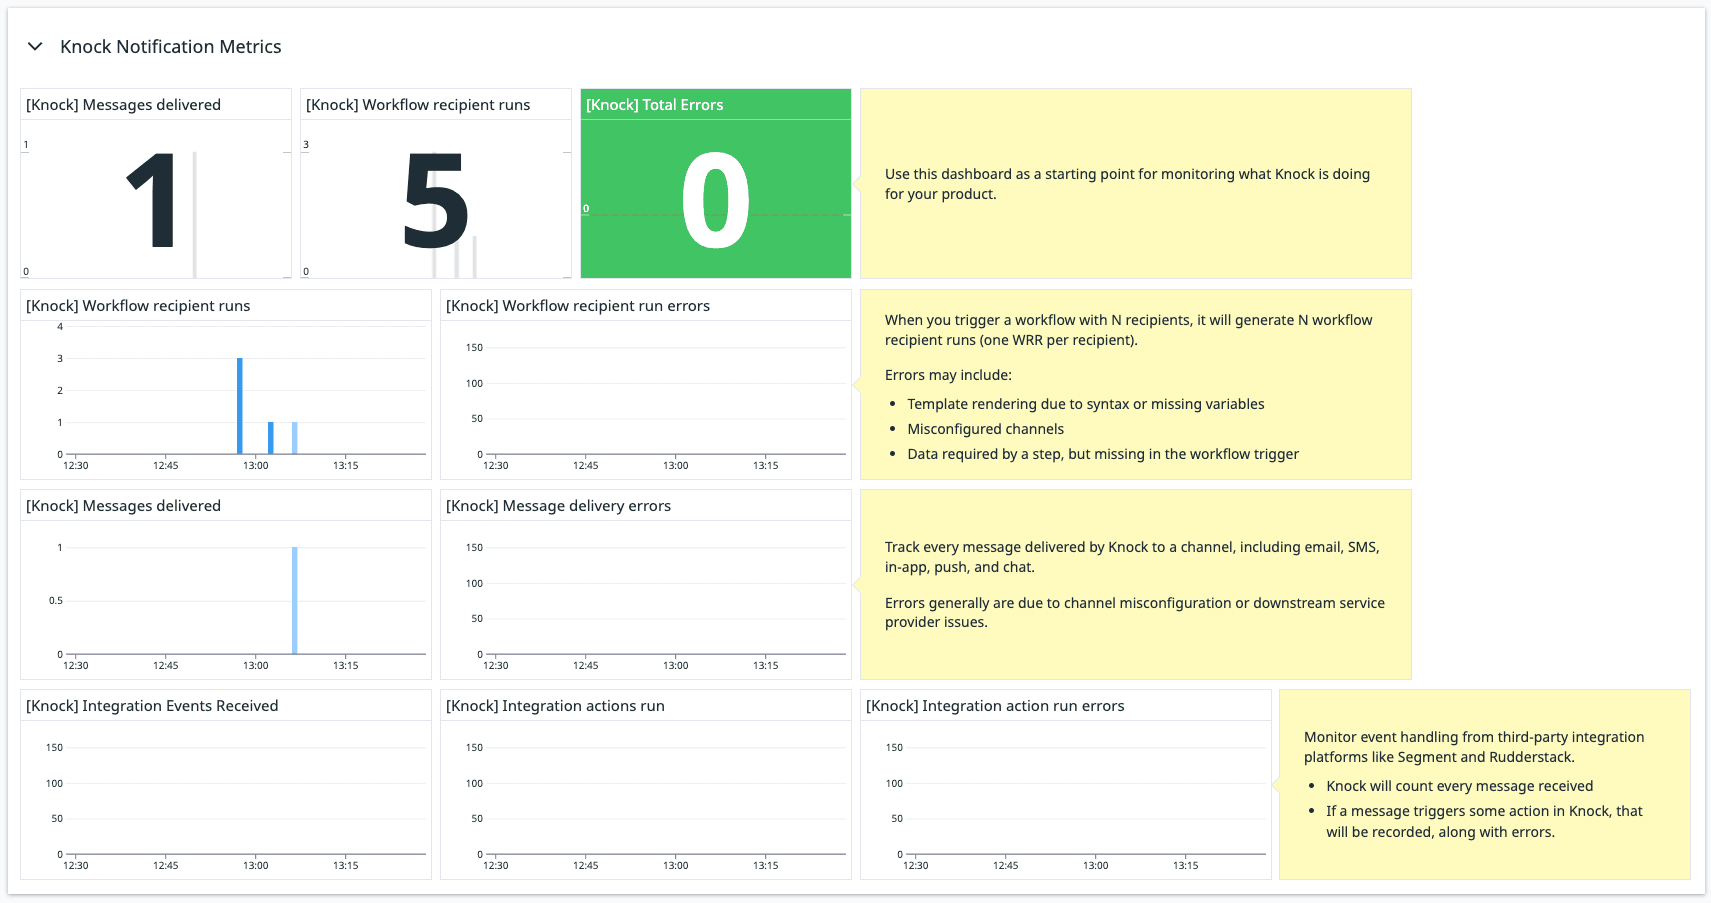Screen dimensions: 1711x903
Task: Select the Messages delivered chart title
Action: (x=124, y=506)
